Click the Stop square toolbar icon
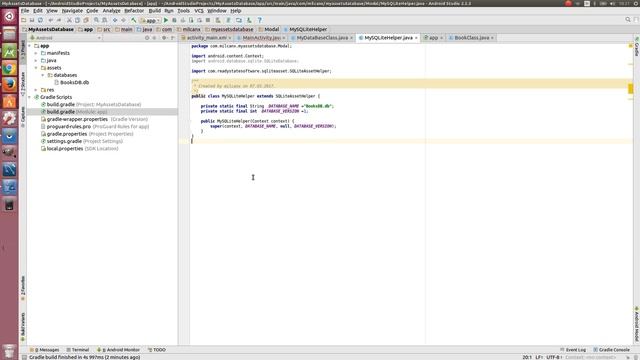This screenshot has height=360, width=640. point(208,20)
